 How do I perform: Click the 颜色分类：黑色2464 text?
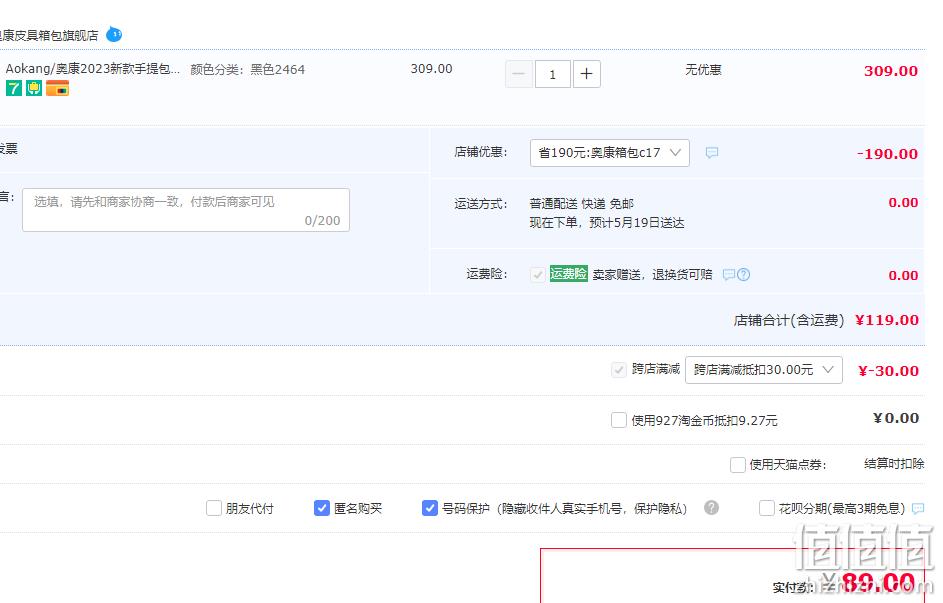pos(248,70)
